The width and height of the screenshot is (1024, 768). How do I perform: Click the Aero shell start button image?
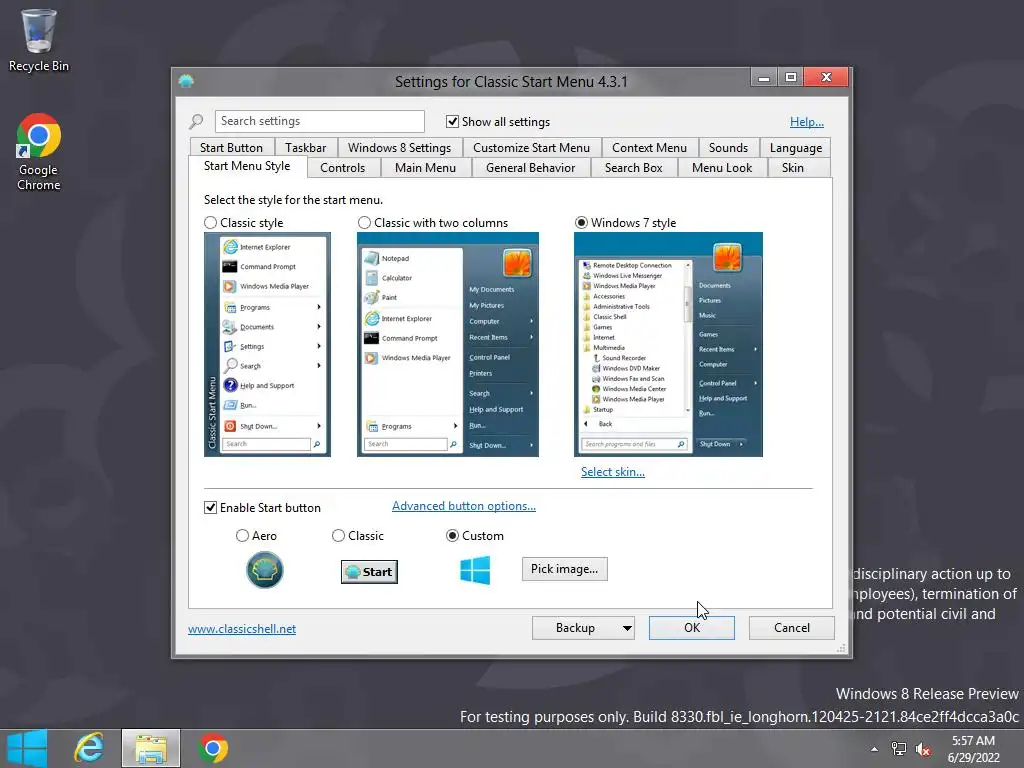click(264, 569)
